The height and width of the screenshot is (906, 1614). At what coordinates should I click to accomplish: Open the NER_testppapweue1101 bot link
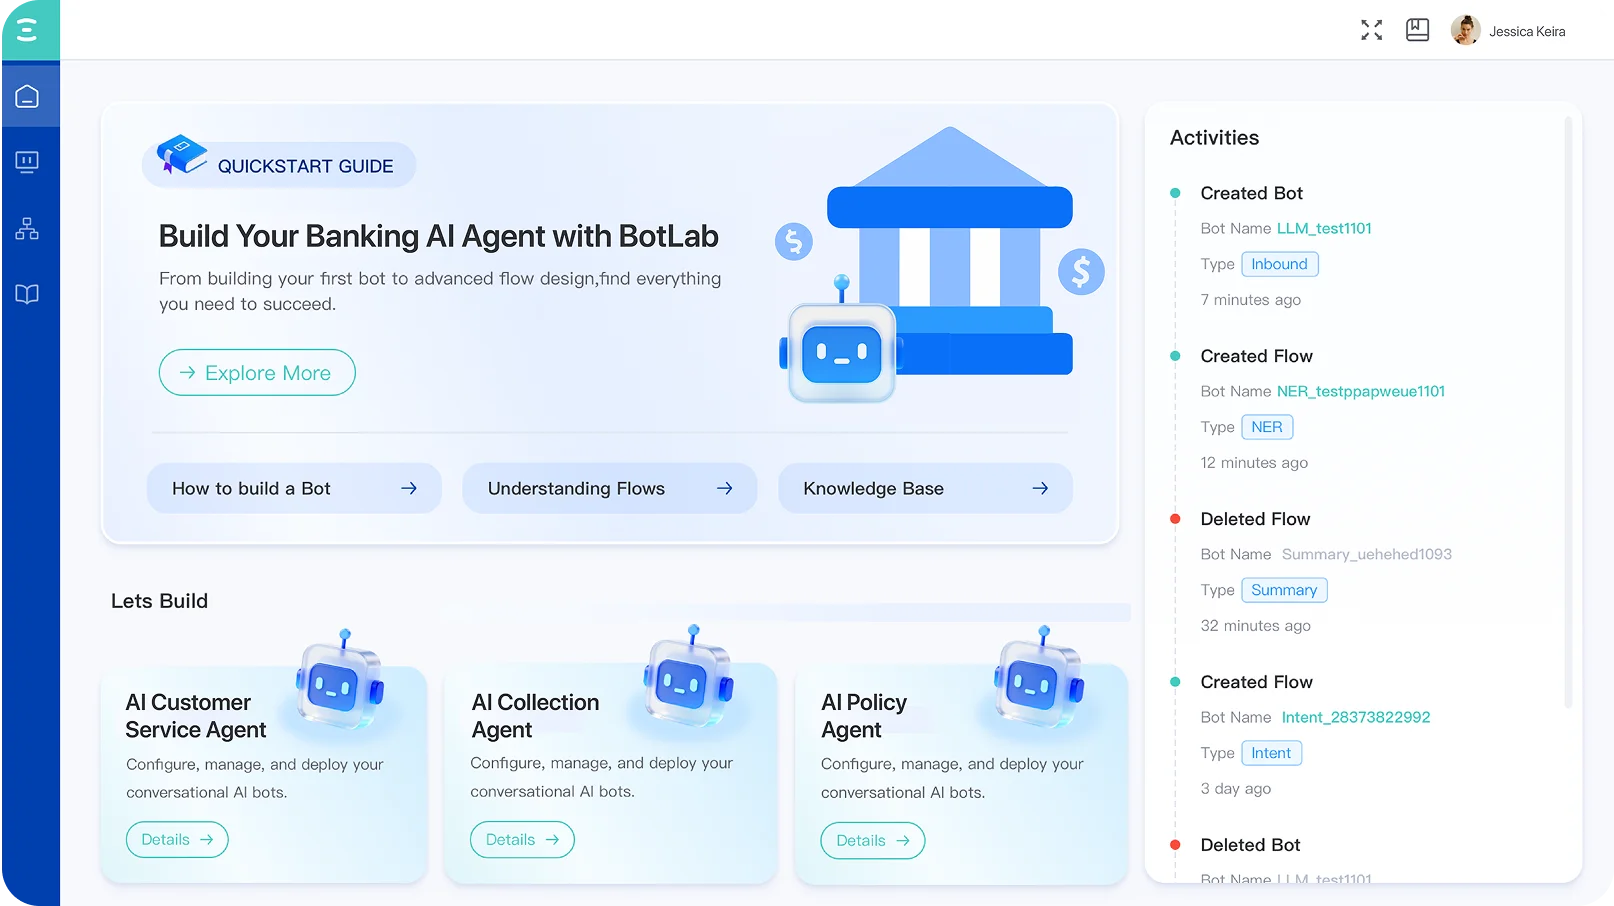pos(1360,392)
